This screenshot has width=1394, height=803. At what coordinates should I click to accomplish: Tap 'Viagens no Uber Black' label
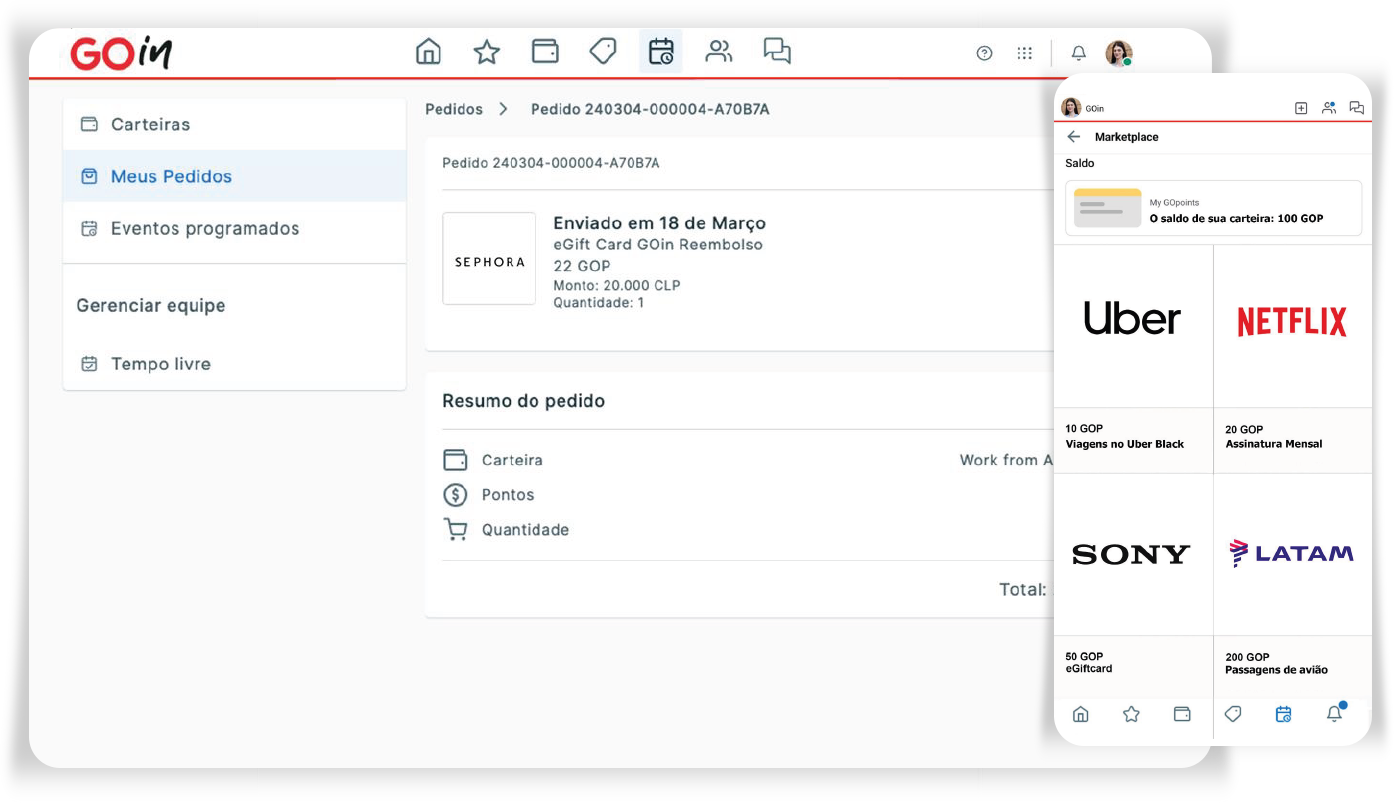(1124, 444)
